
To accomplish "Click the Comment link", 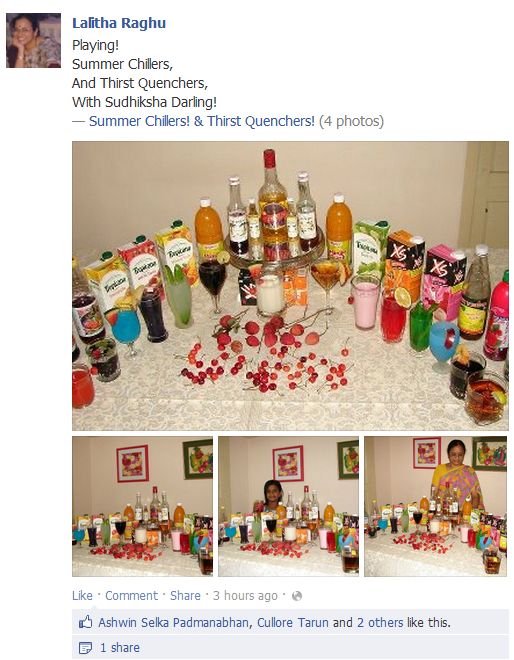I will click(131, 596).
